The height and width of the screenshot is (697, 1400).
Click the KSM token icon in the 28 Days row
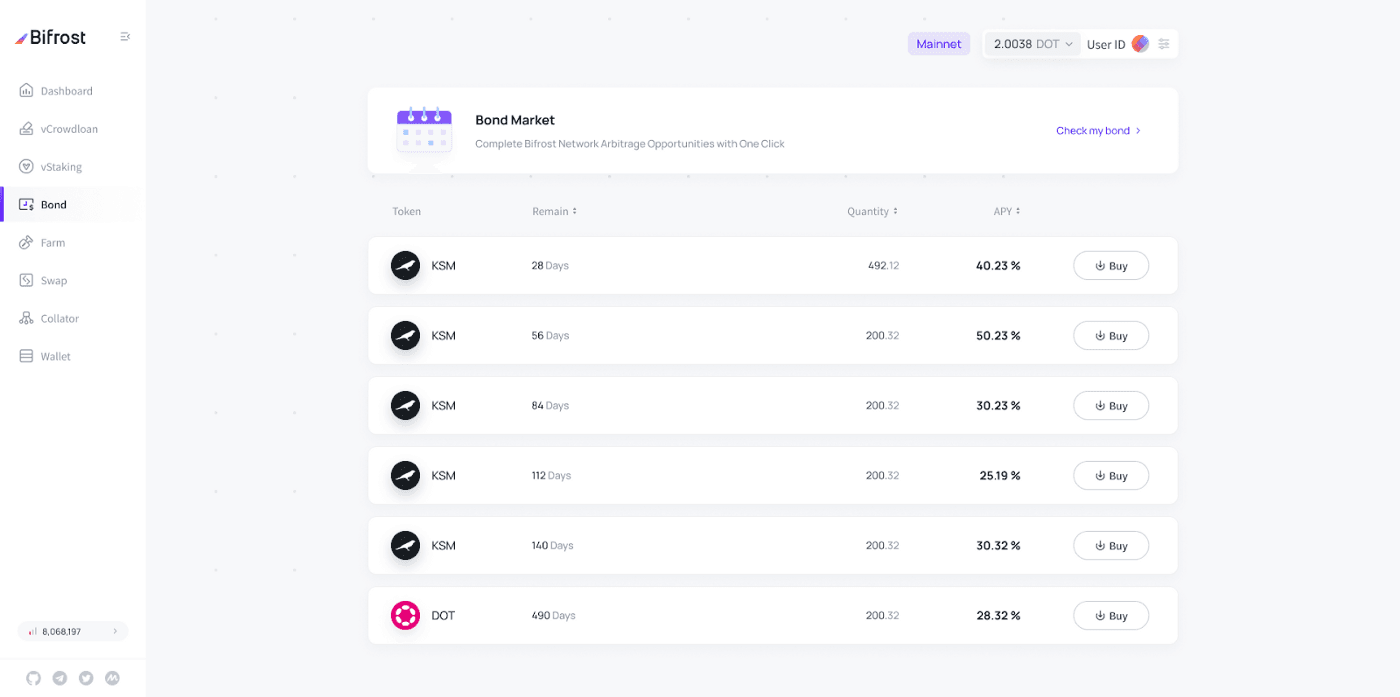pyautogui.click(x=405, y=266)
